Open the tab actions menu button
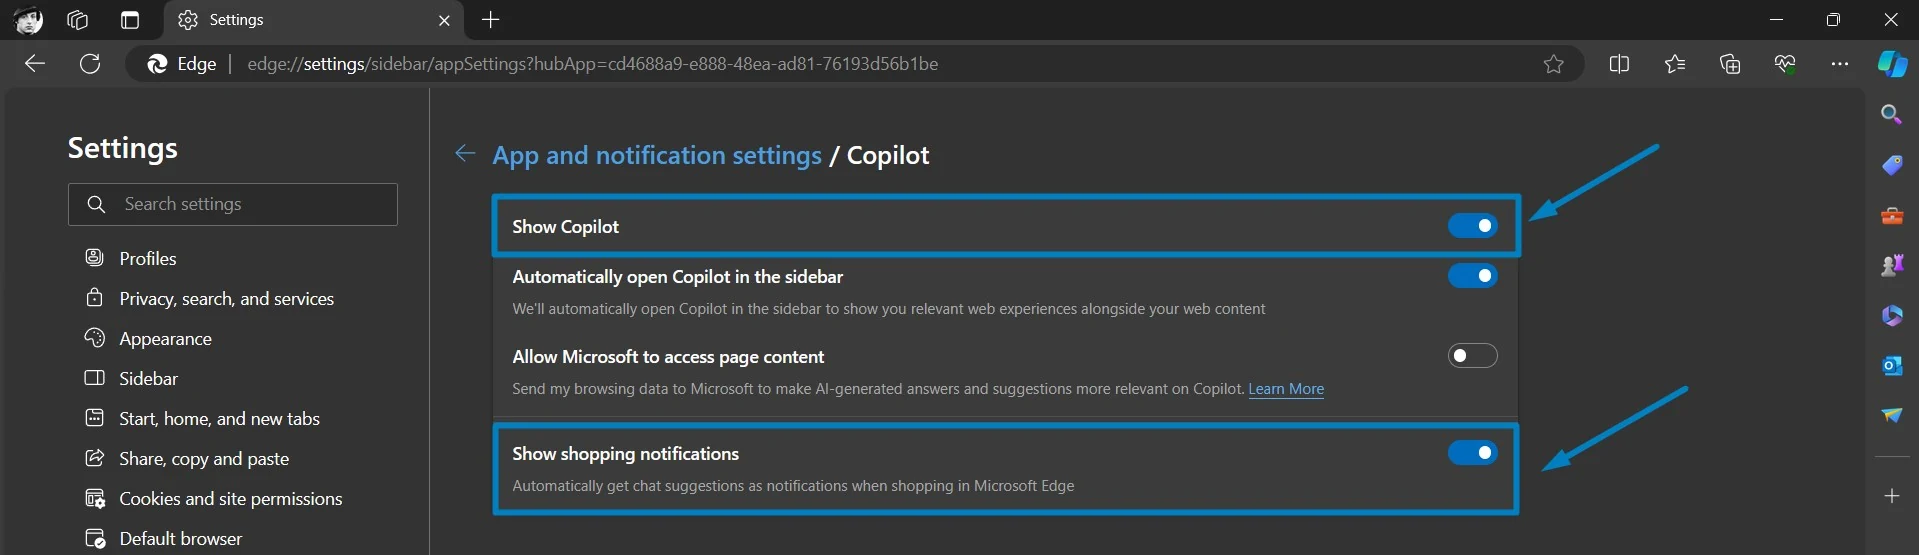This screenshot has height=555, width=1919. [x=130, y=20]
